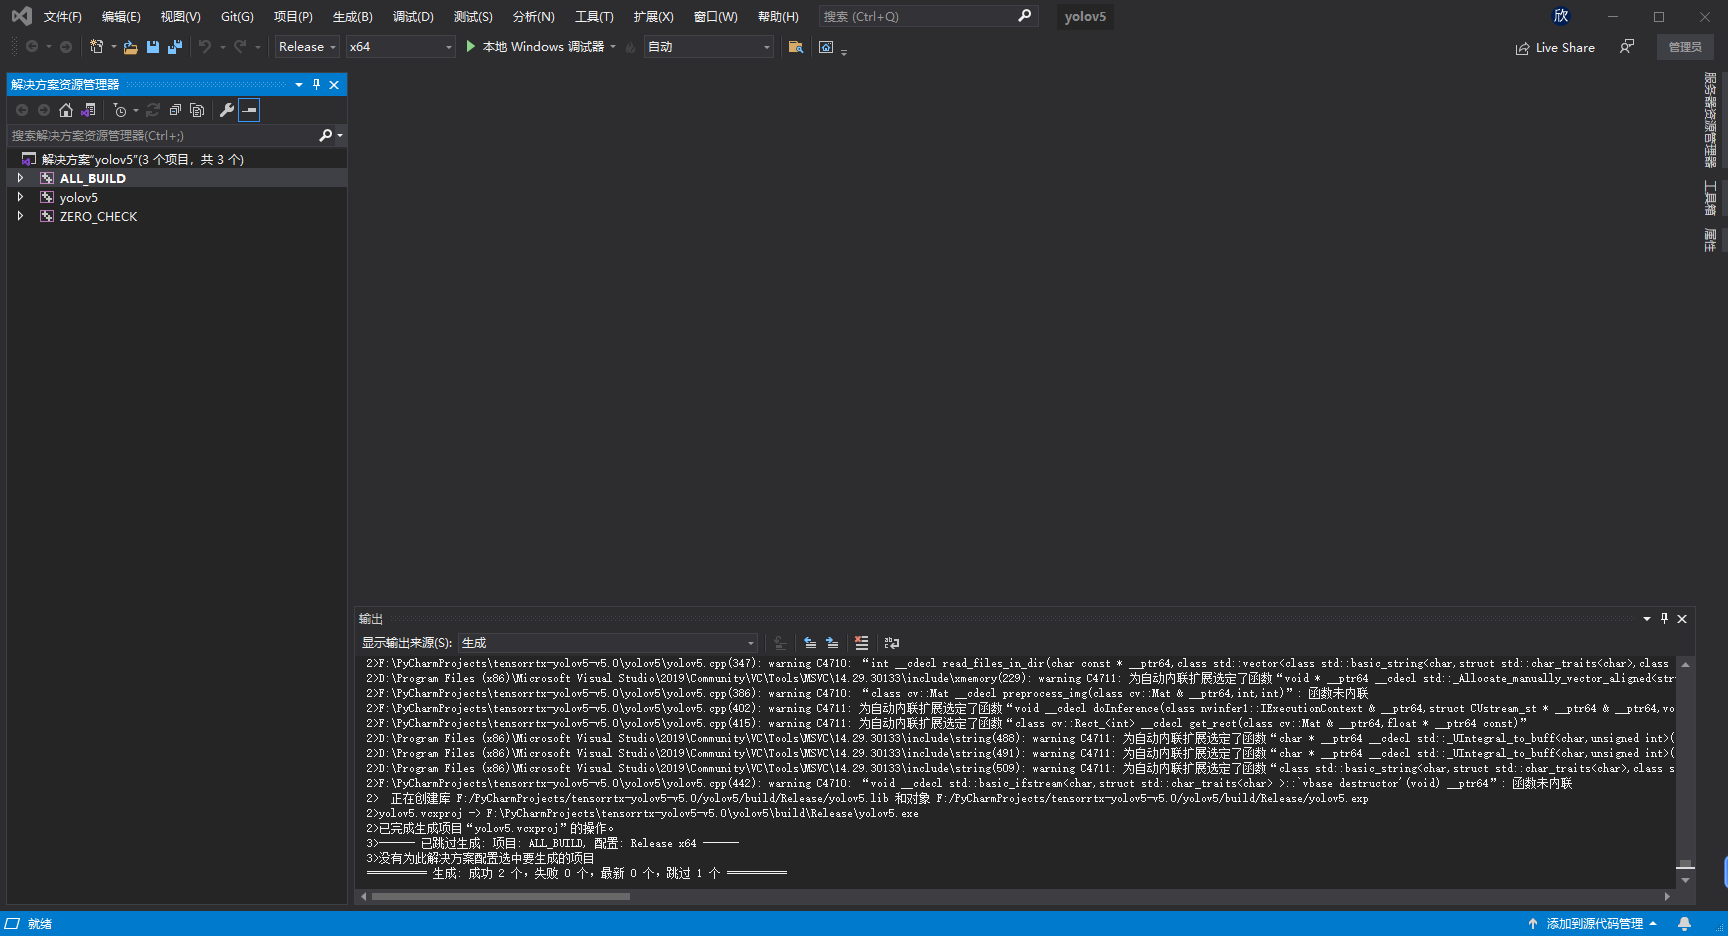Open the Git(G) menu
1728x936 pixels.
point(237,17)
